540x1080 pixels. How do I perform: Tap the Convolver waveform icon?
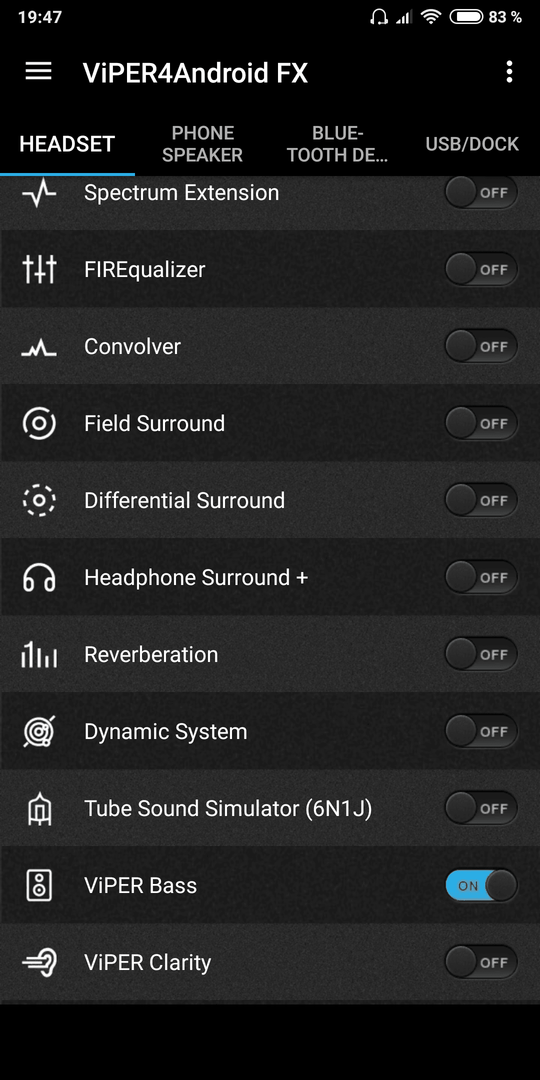click(39, 348)
